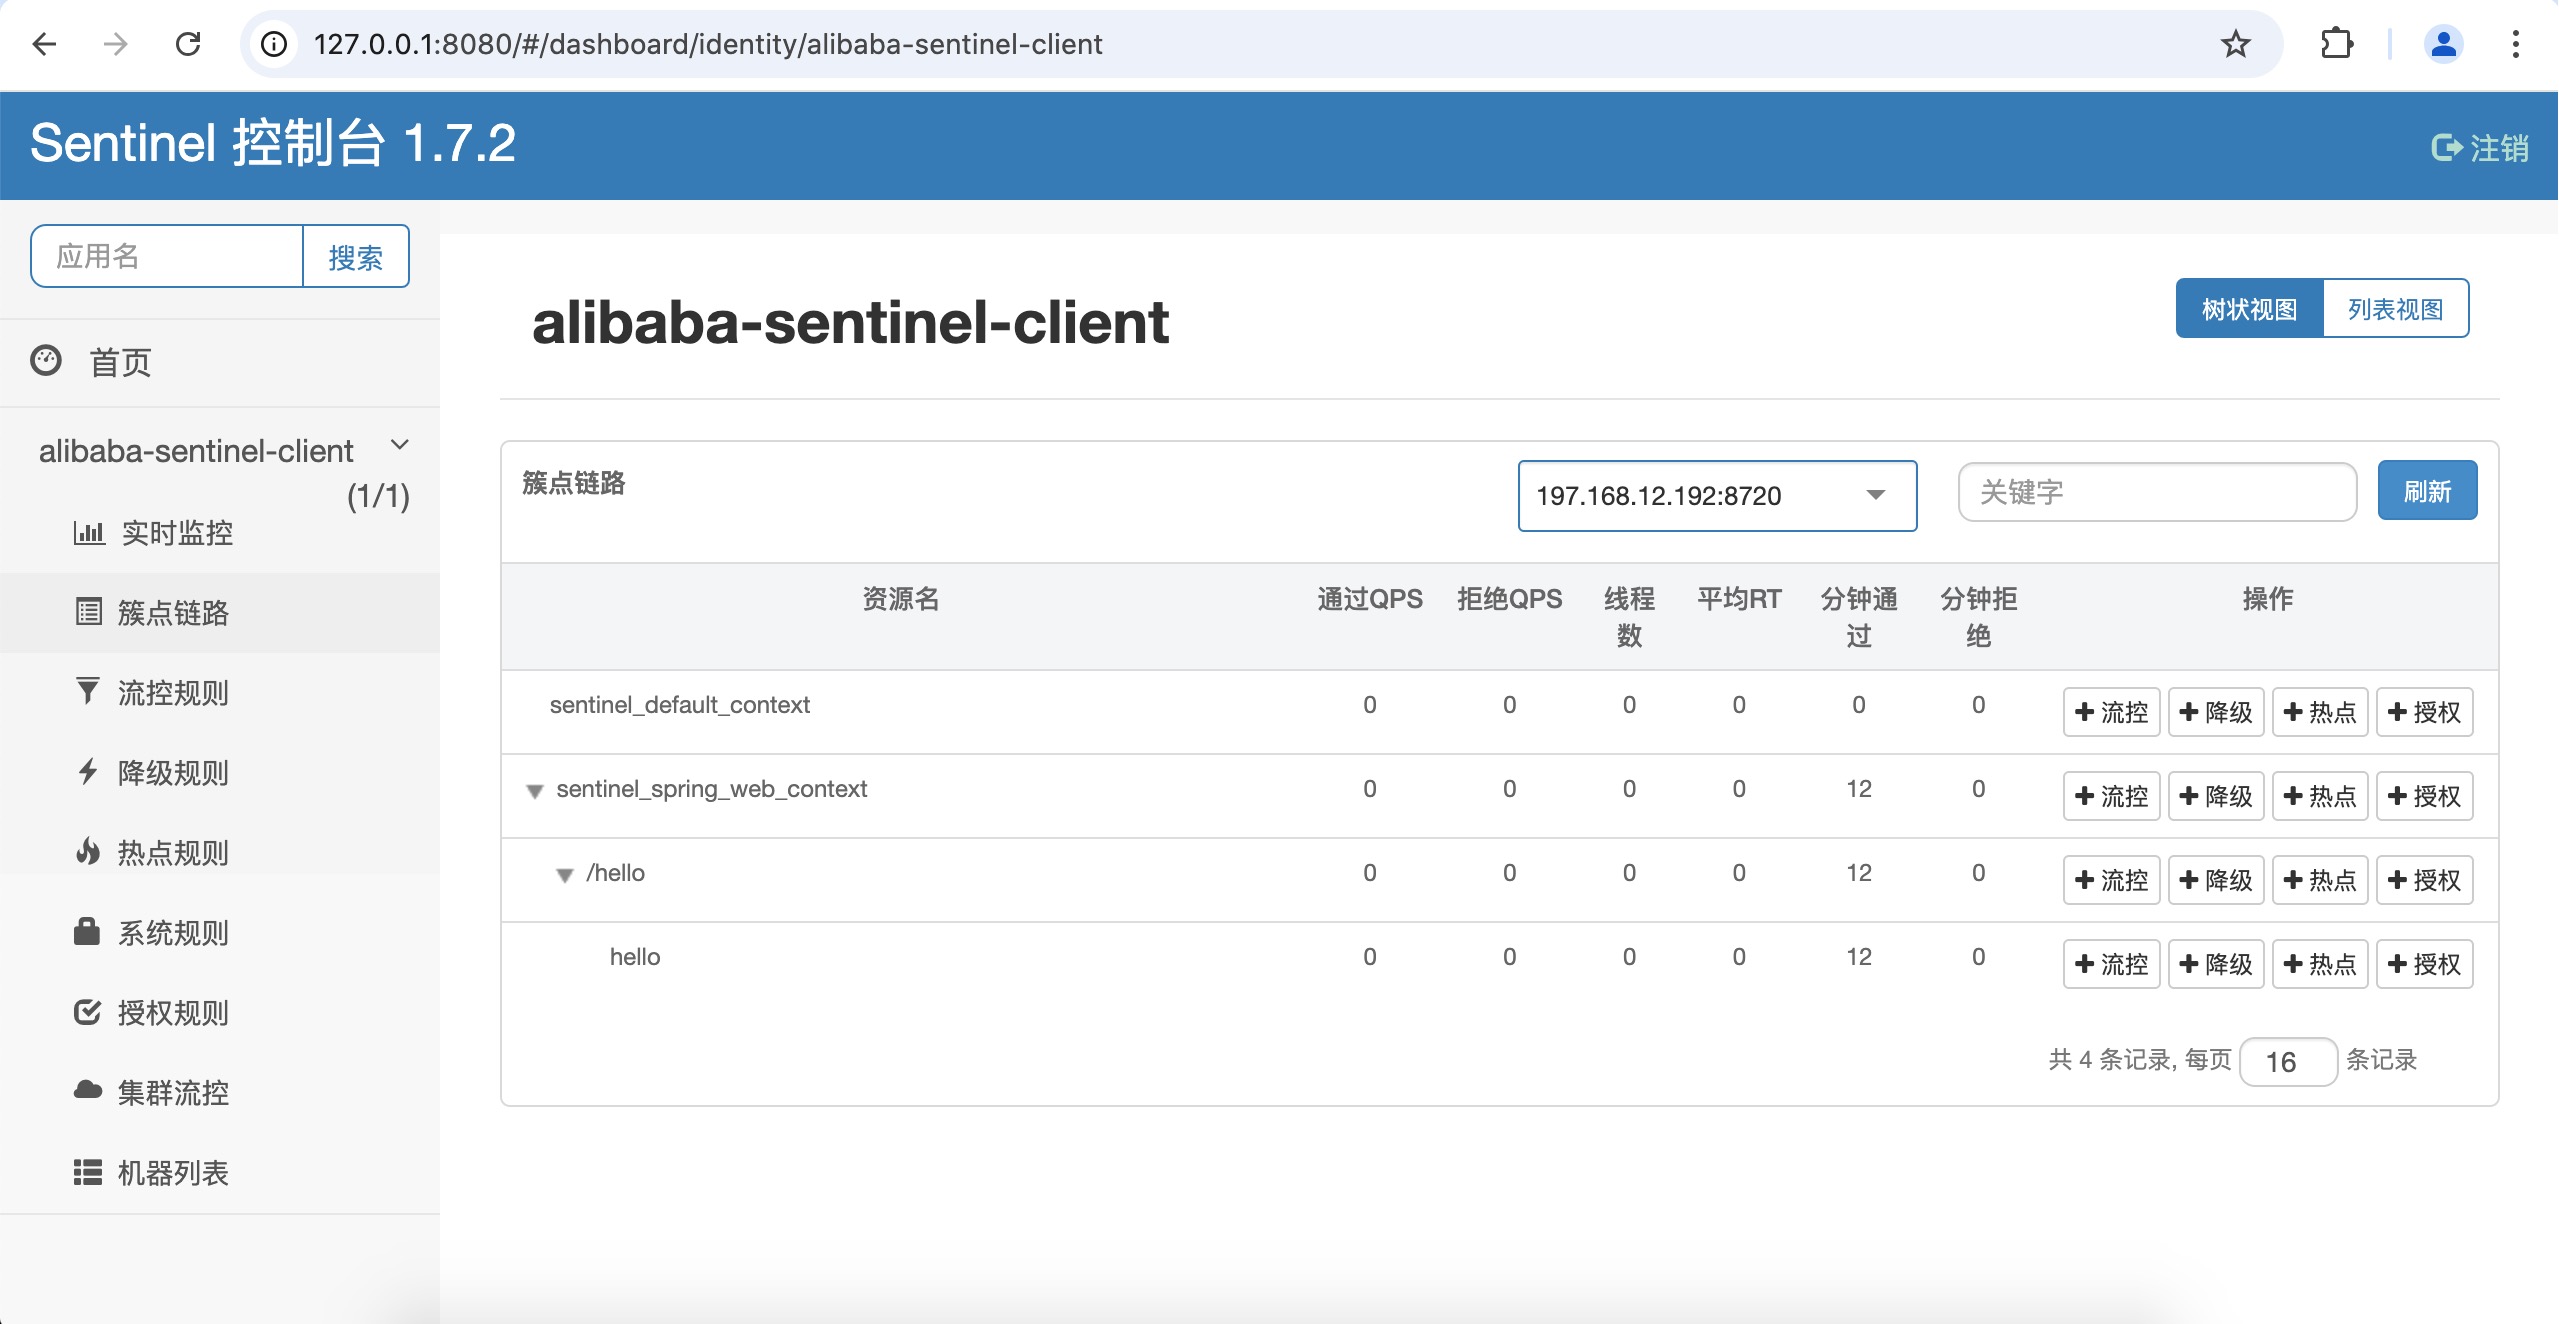Add 降级 rule for /hello row
This screenshot has width=2559, height=1324.
[2216, 880]
